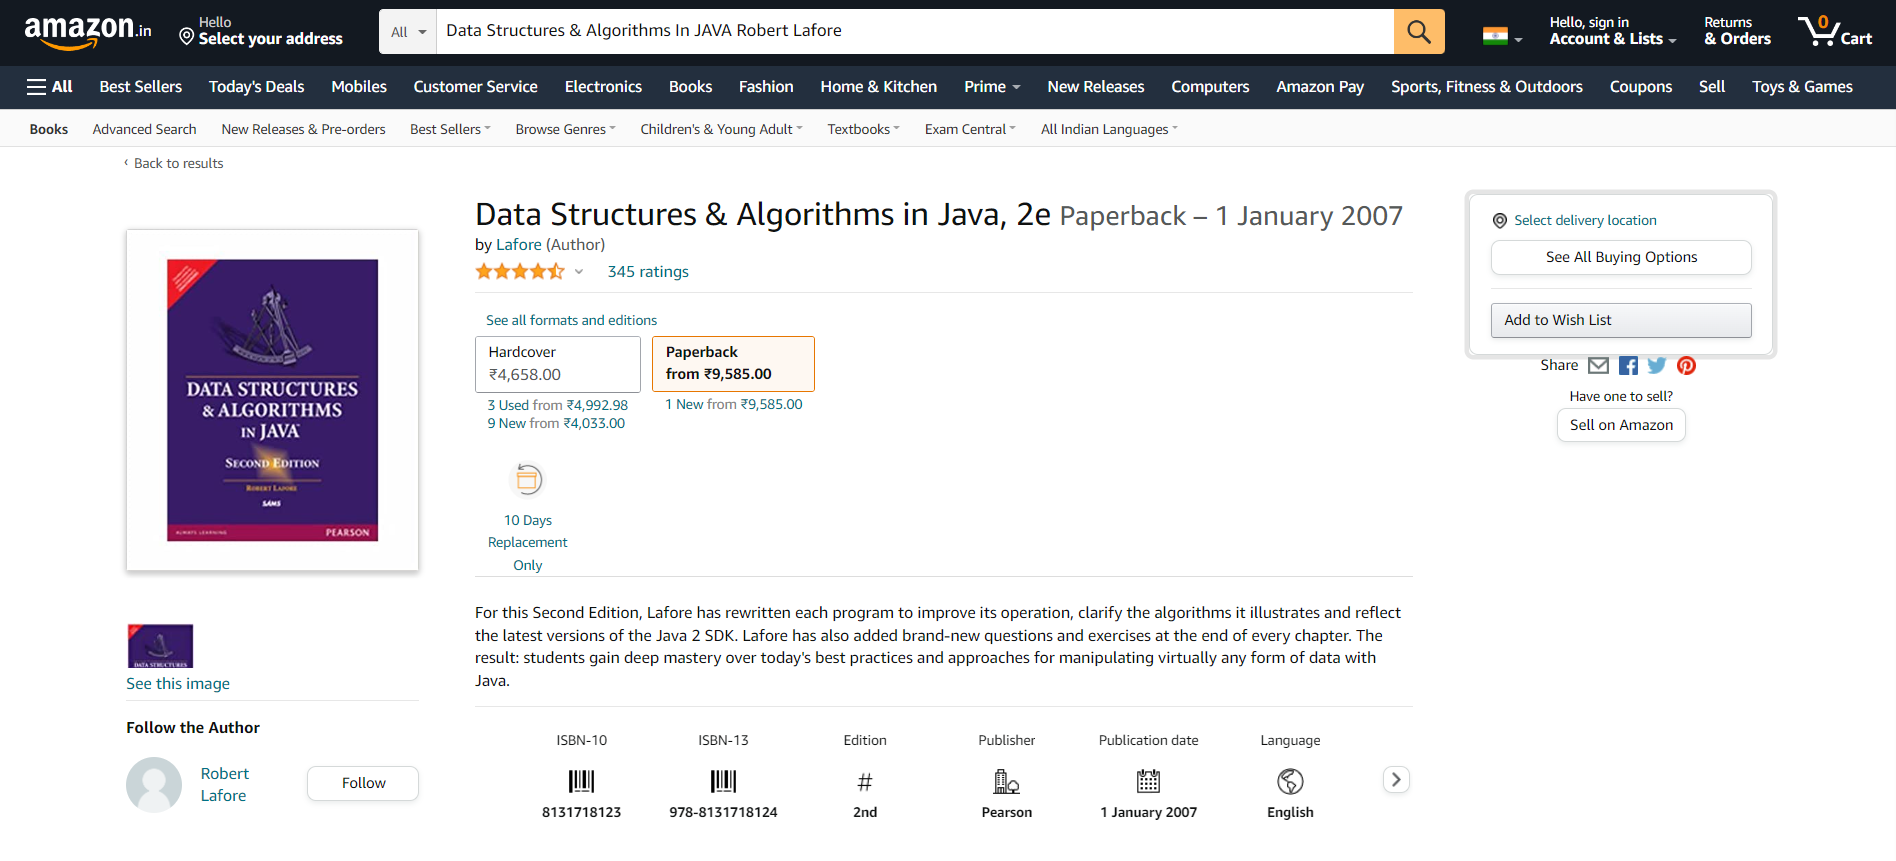The width and height of the screenshot is (1896, 861).
Task: Click the main book cover image
Action: coord(272,400)
